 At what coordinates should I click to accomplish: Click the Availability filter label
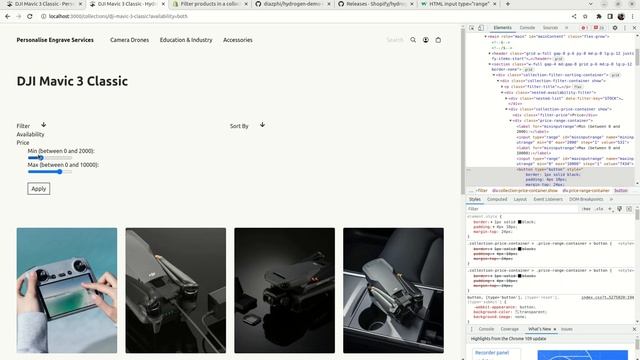(x=30, y=134)
